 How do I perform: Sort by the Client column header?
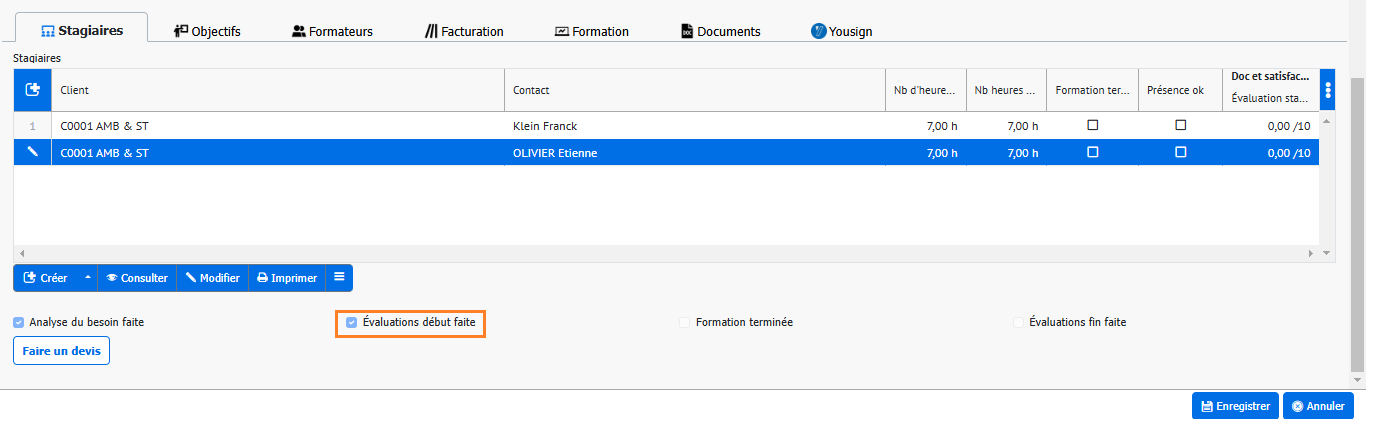pyautogui.click(x=278, y=90)
